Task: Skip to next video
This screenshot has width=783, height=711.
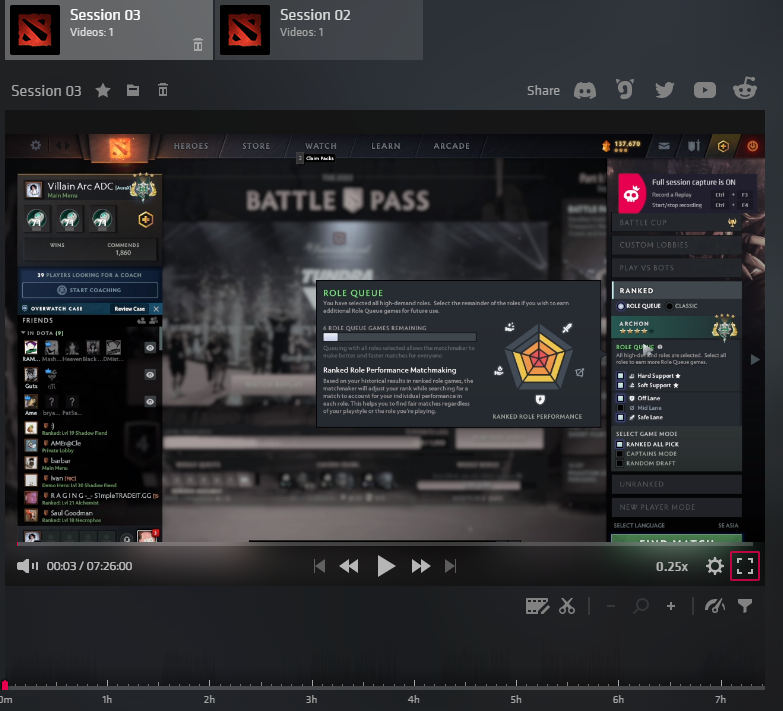Action: 450,566
